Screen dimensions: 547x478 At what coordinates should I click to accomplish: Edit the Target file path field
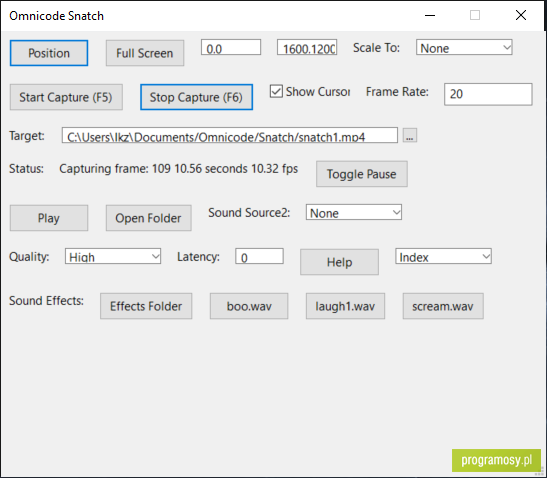tap(230, 135)
